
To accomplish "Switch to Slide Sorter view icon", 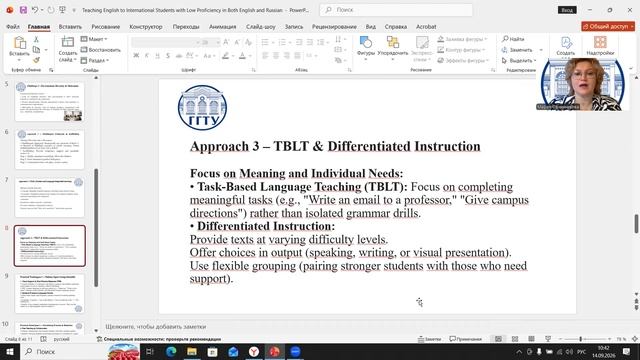I will coord(515,339).
